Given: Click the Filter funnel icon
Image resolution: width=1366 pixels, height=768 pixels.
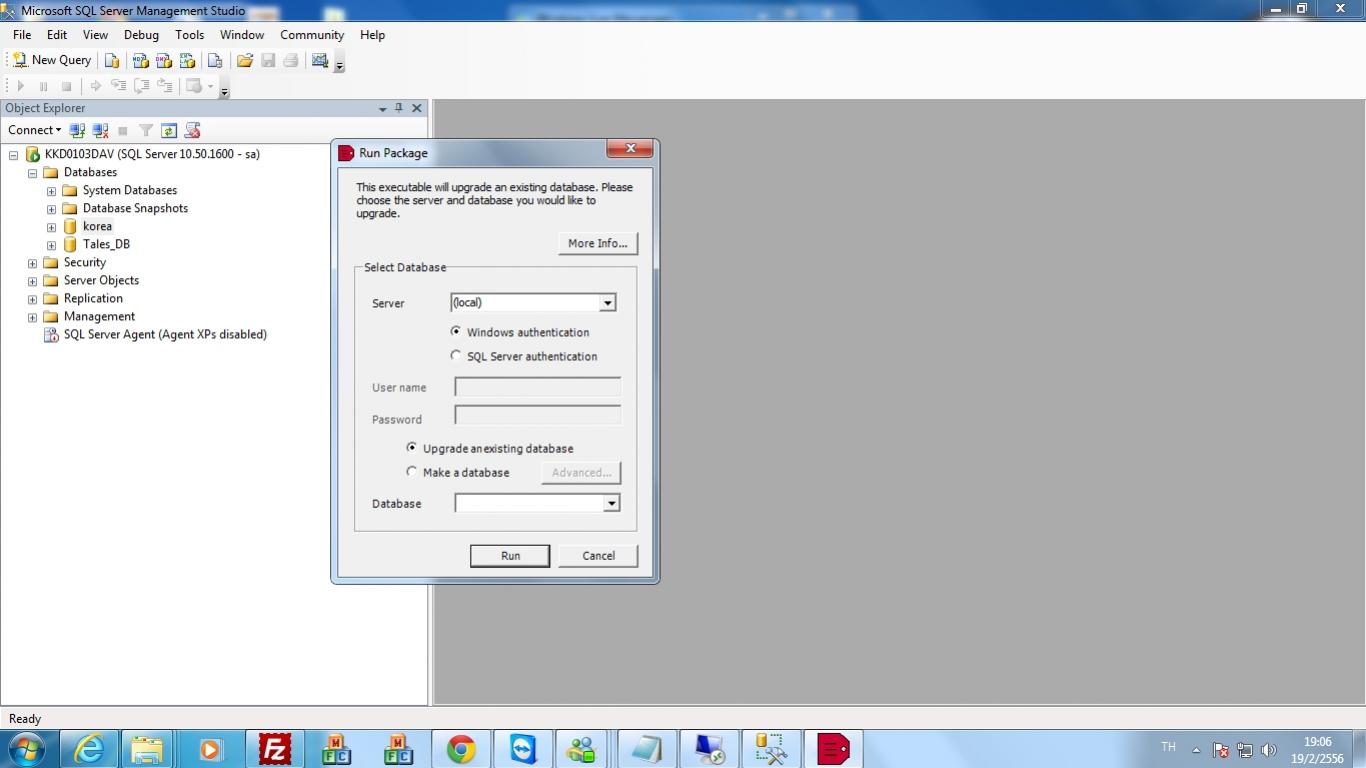Looking at the screenshot, I should tap(146, 130).
